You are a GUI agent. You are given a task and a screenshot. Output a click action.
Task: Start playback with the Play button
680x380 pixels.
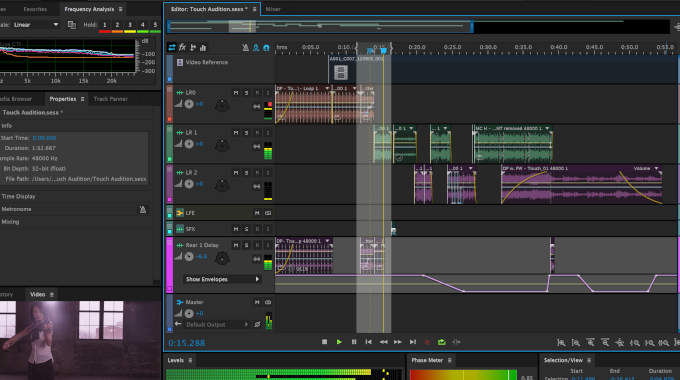pos(339,342)
